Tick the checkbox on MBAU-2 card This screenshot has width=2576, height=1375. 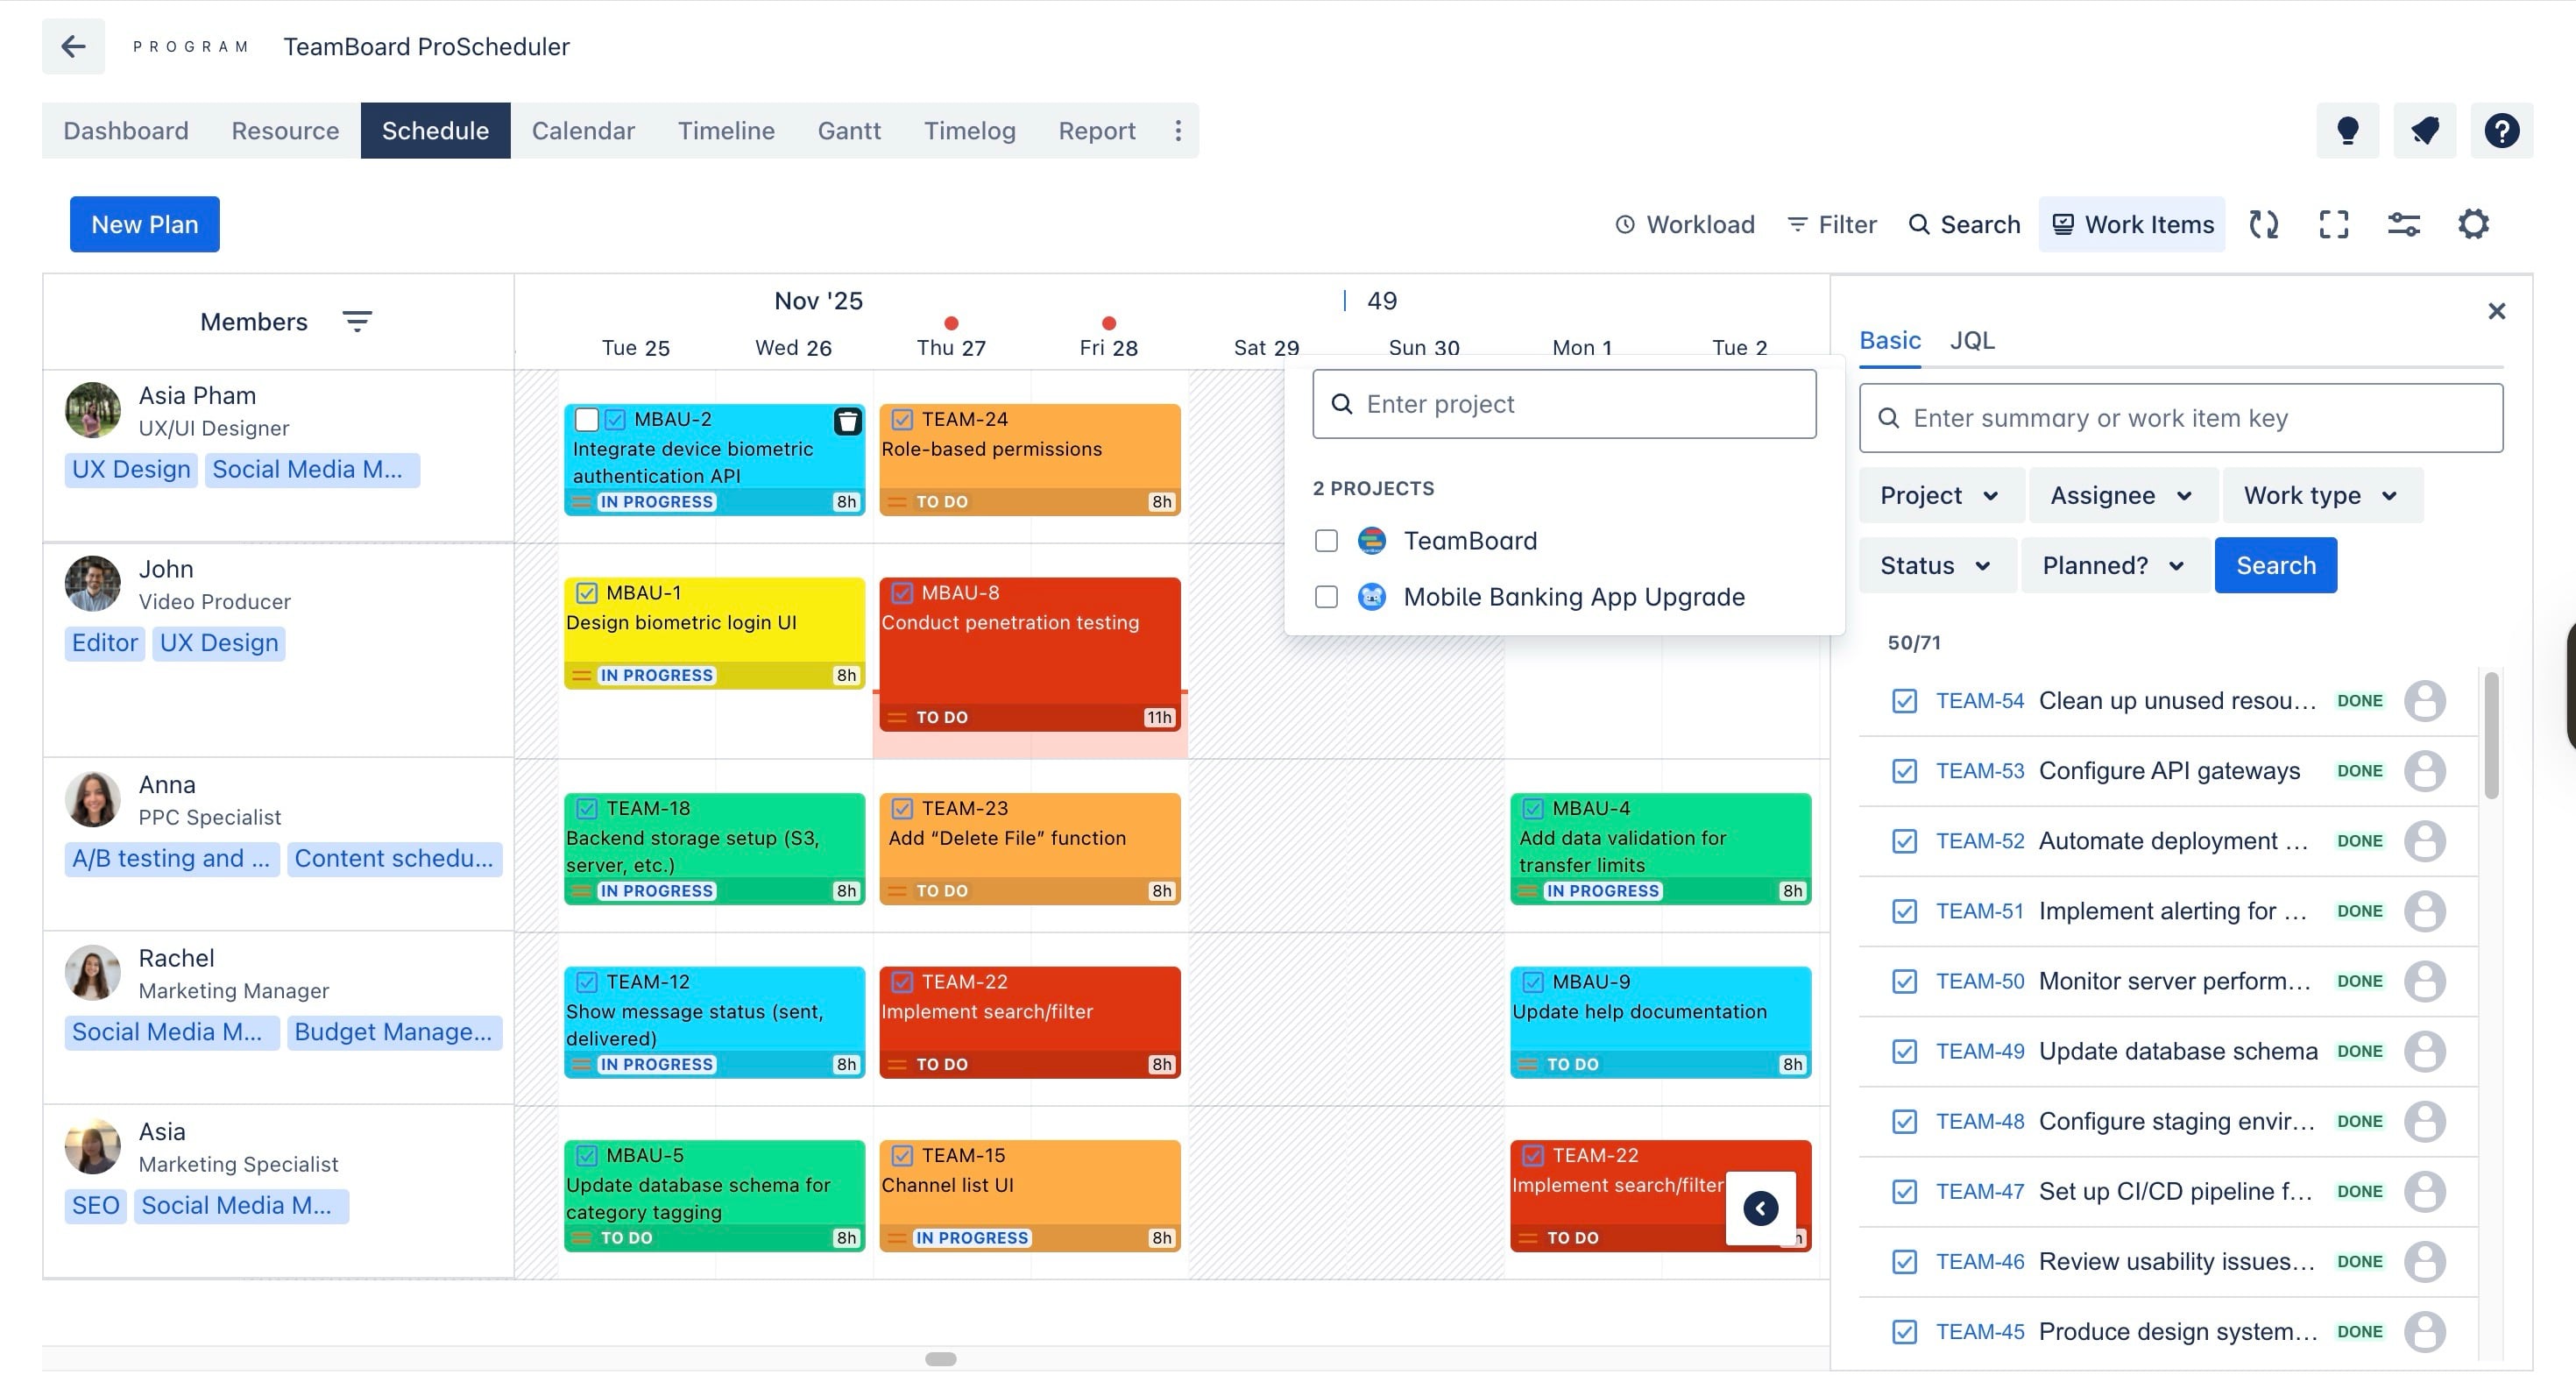[587, 419]
